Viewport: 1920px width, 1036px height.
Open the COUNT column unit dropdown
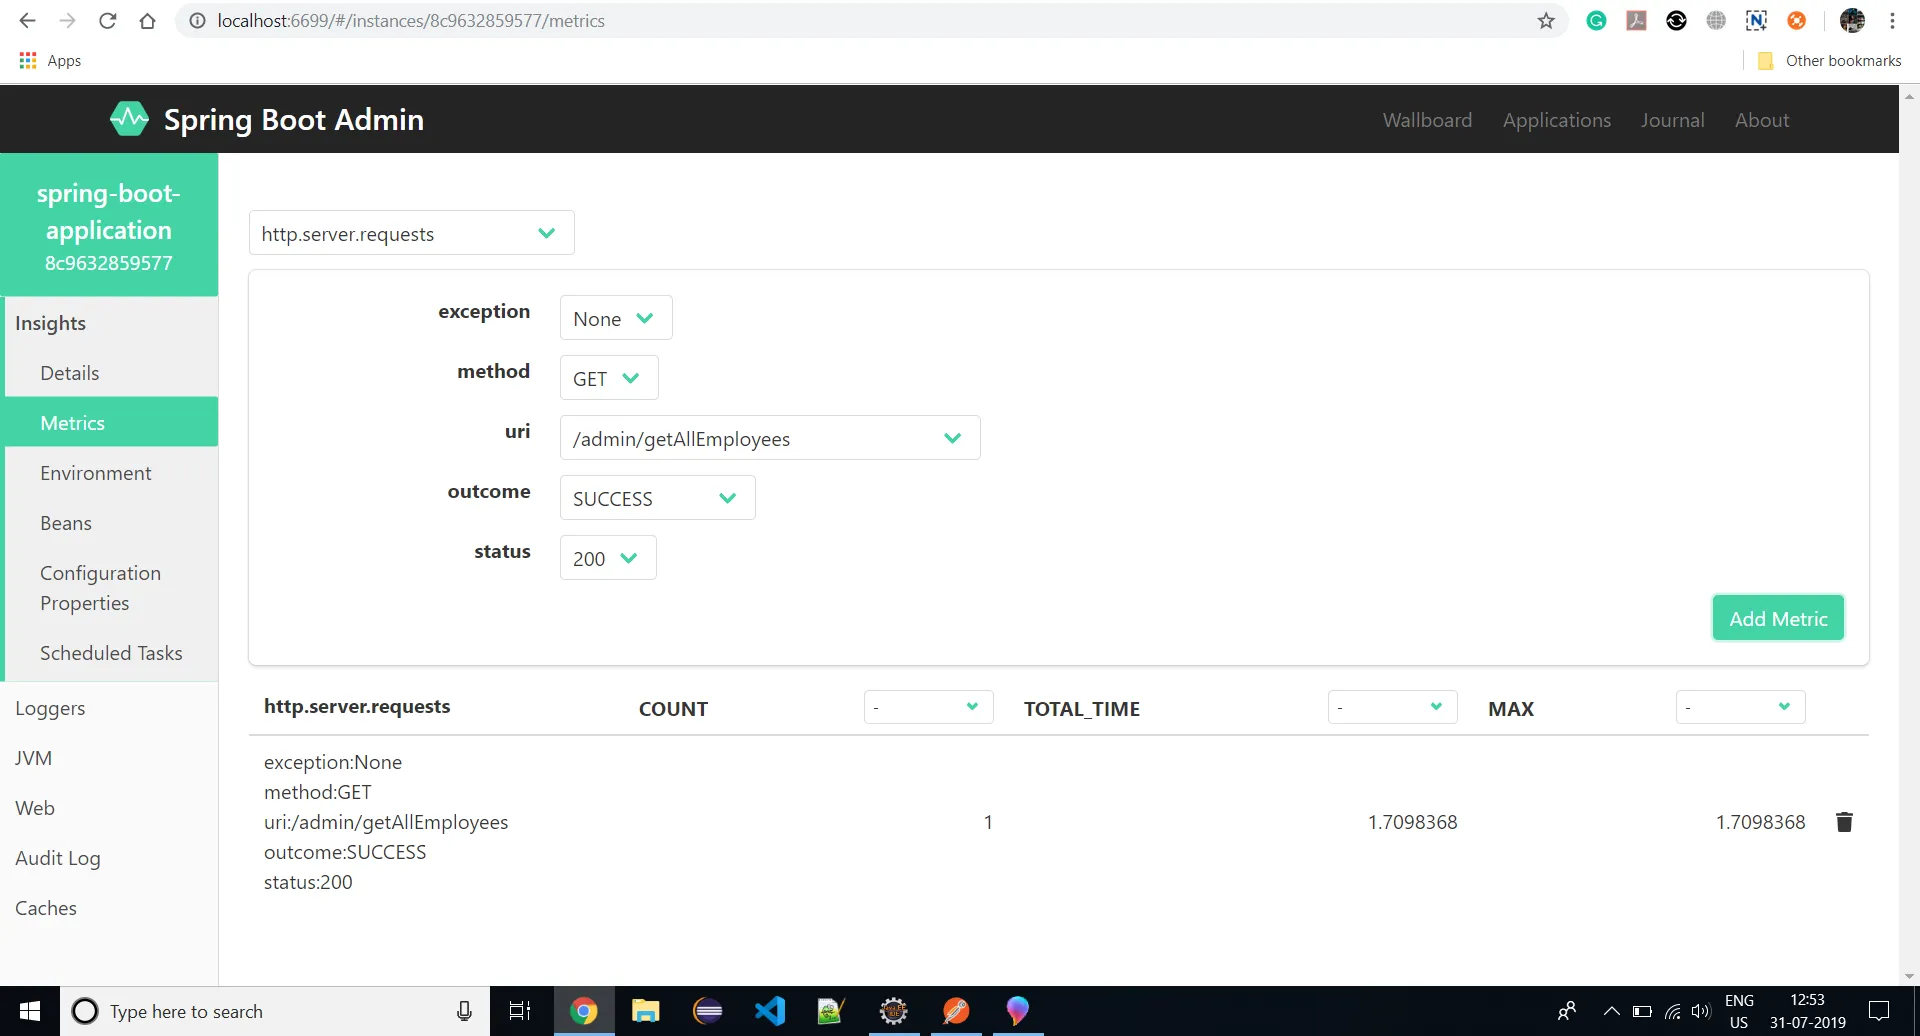pyautogui.click(x=928, y=707)
